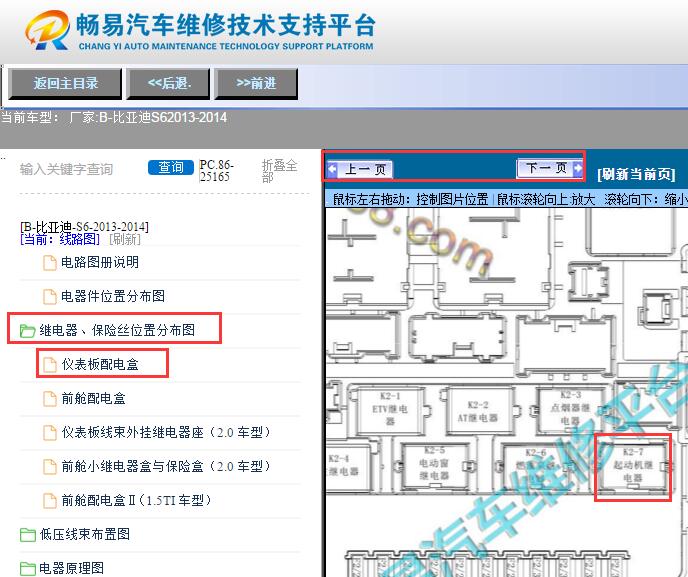This screenshot has width=688, height=577.
Task: Click the page icon beside 前舱配电盒
Action: (50, 399)
